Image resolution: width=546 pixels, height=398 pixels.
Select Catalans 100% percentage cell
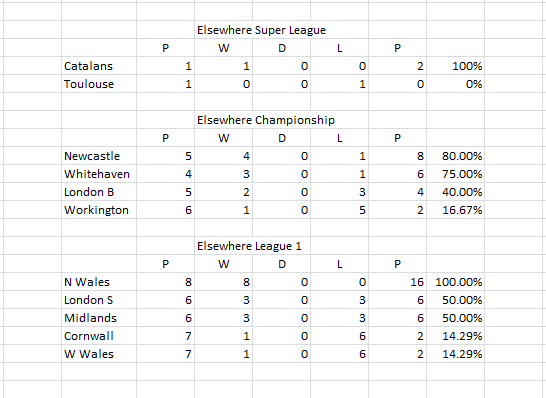tap(455, 66)
